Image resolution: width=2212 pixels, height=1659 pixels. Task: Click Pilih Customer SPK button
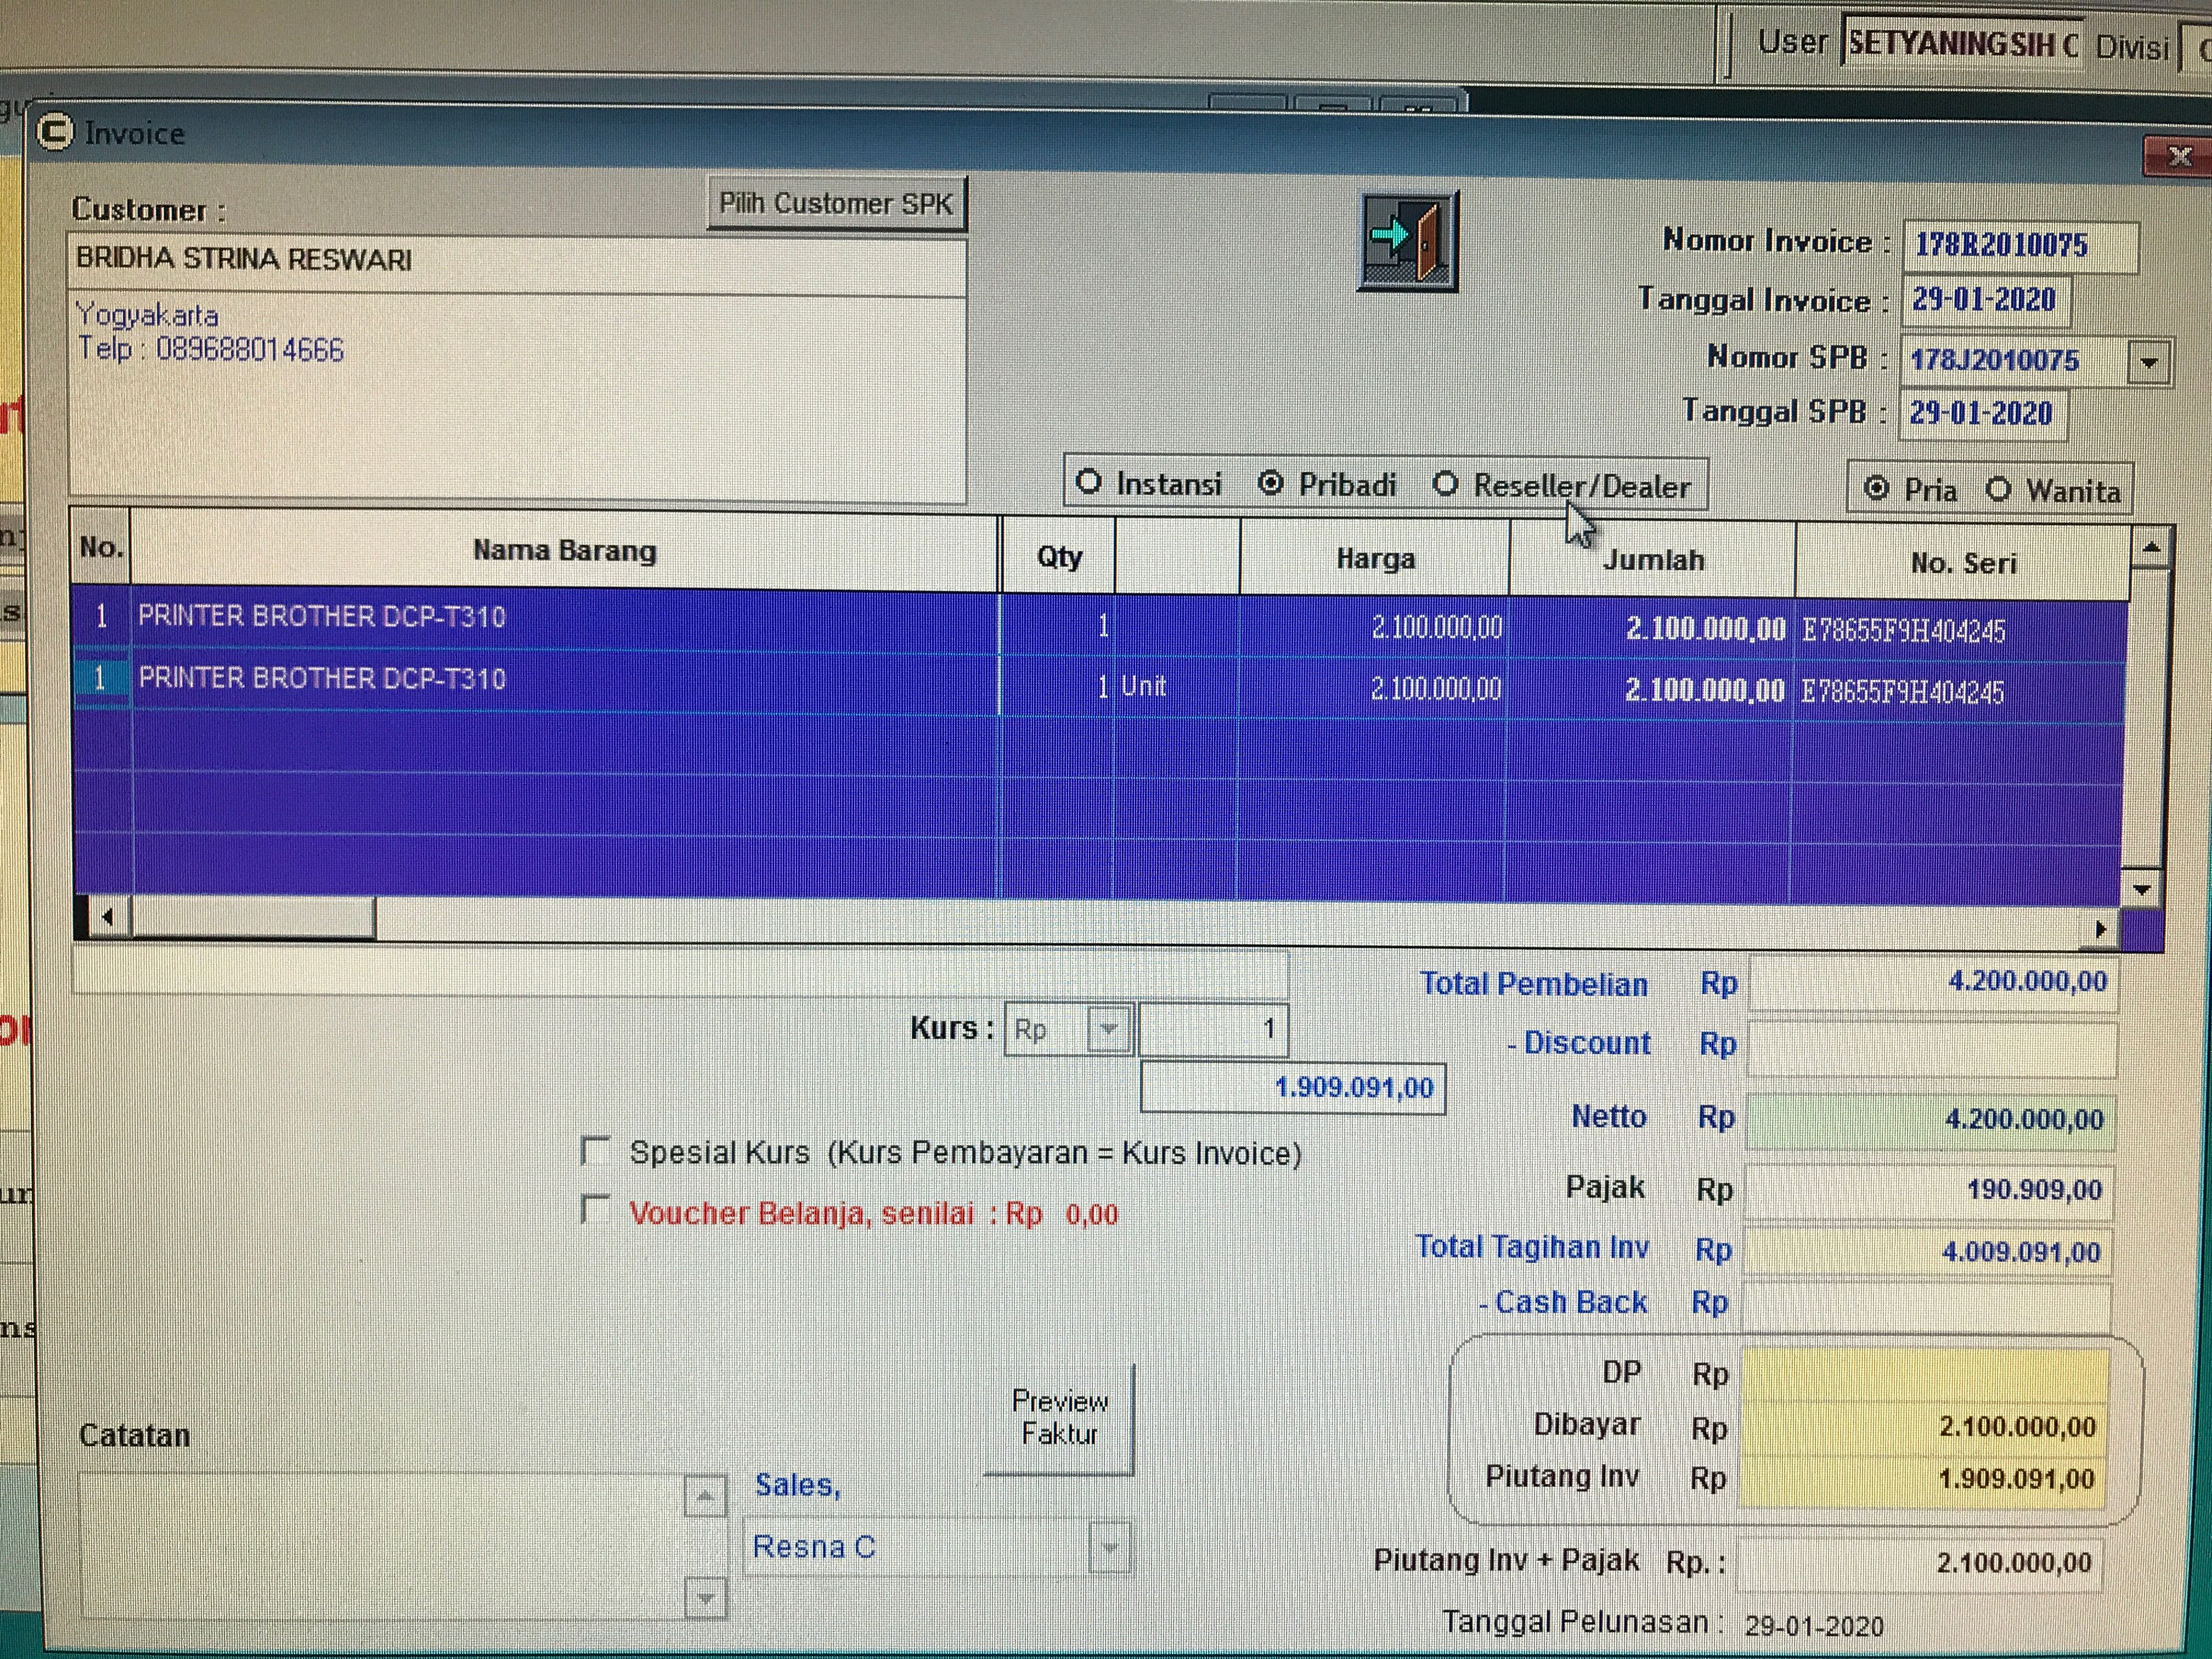tap(836, 204)
